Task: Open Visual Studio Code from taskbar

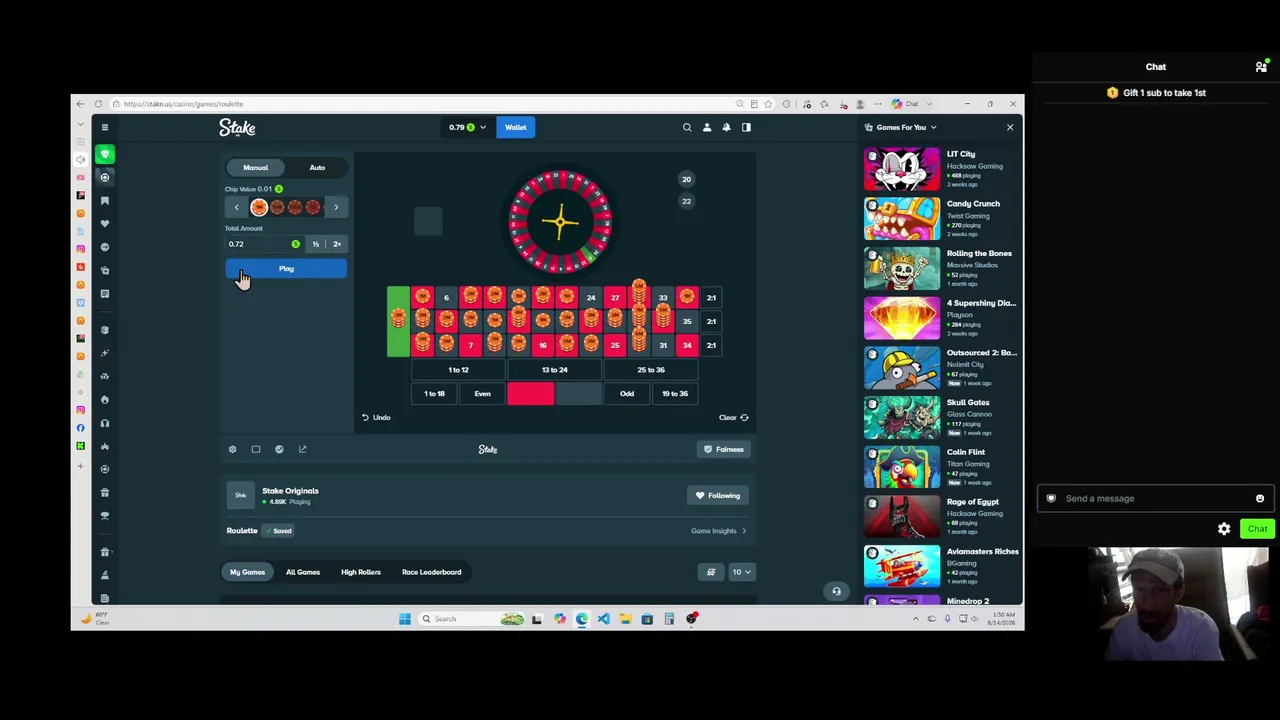Action: [604, 619]
